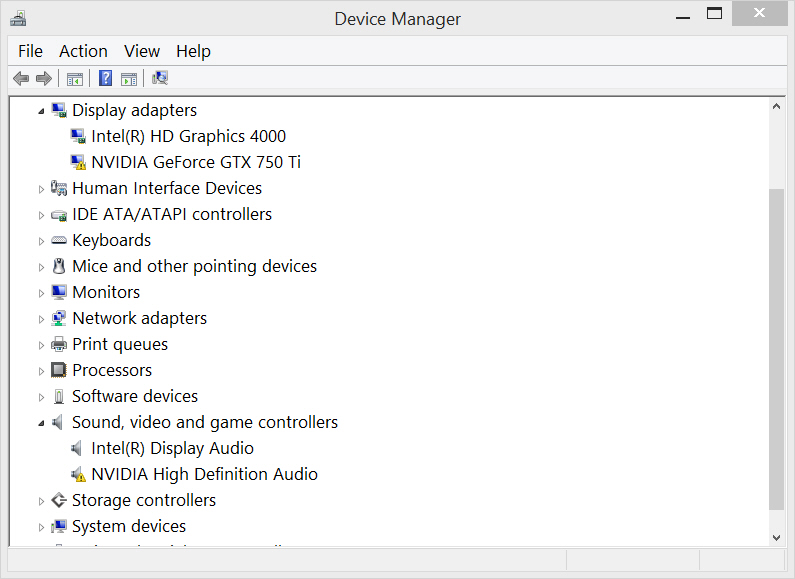Open the Action menu

tap(83, 51)
